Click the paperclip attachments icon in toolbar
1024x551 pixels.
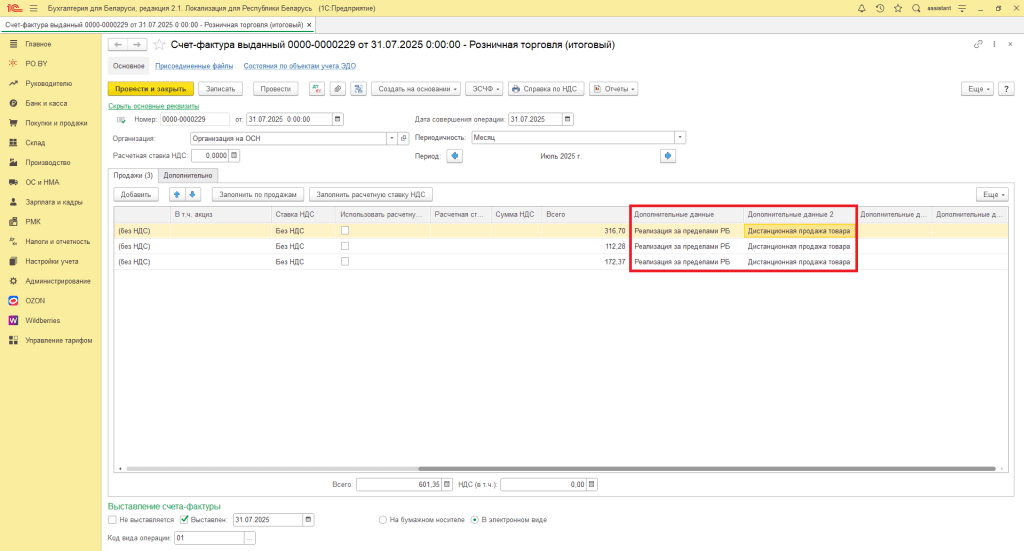tap(337, 89)
